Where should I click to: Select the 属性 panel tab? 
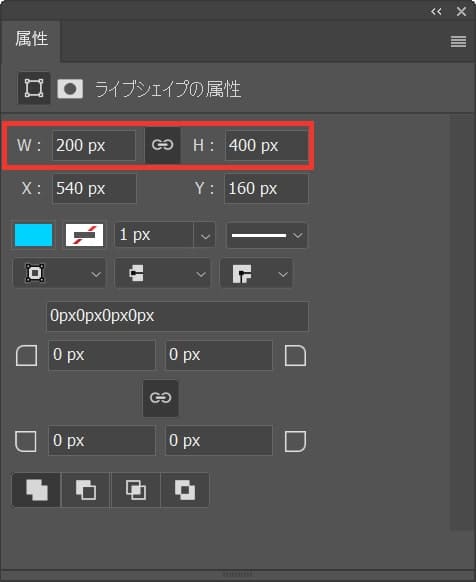click(x=31, y=39)
